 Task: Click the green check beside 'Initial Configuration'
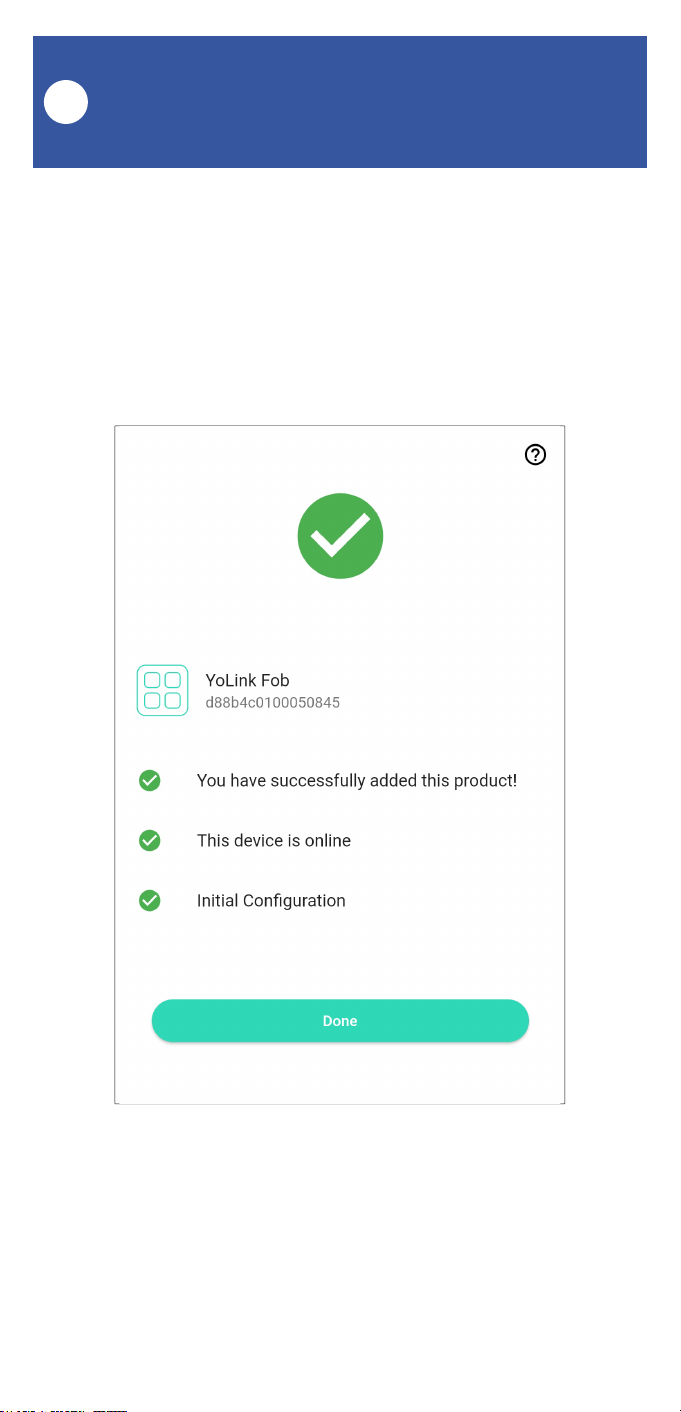(150, 901)
